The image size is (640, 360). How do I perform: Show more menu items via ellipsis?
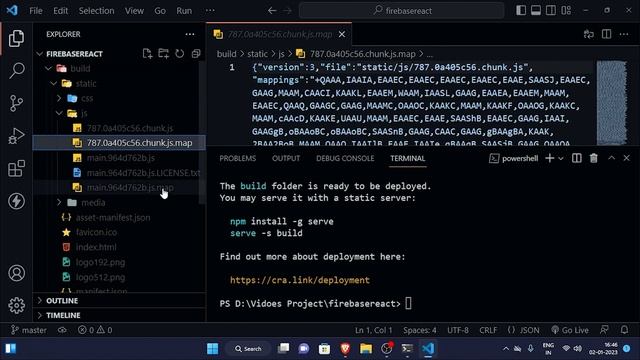(x=210, y=11)
